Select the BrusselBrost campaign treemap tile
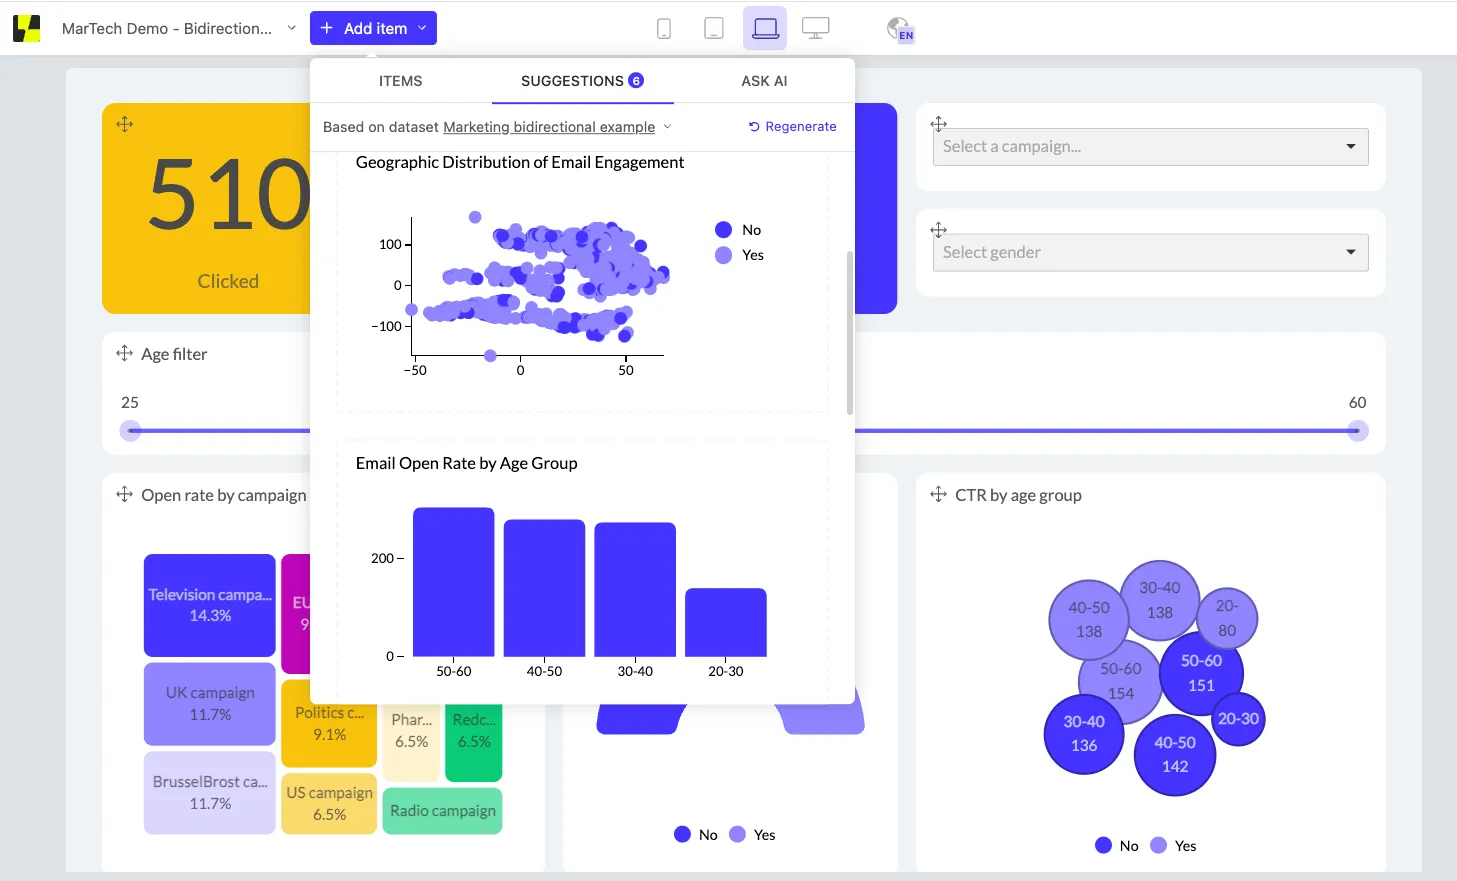 pyautogui.click(x=210, y=792)
